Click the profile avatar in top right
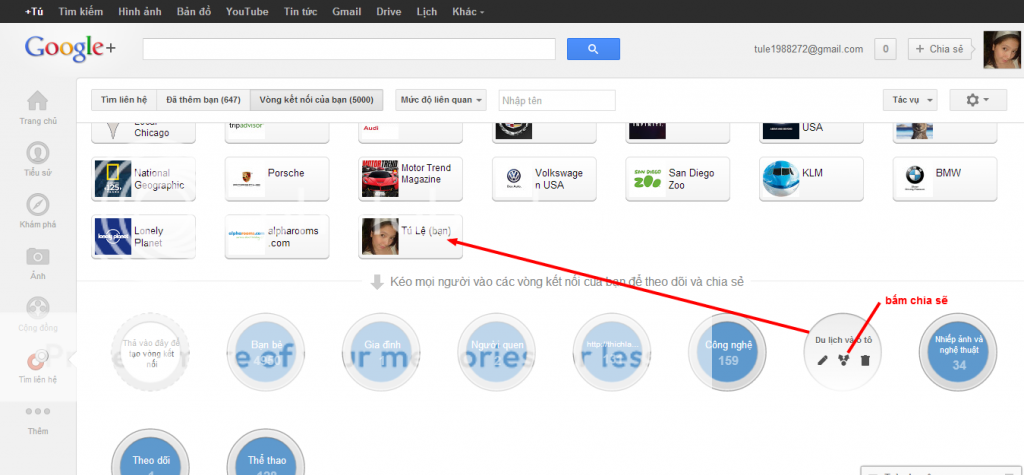1024x475 pixels. pos(1002,50)
